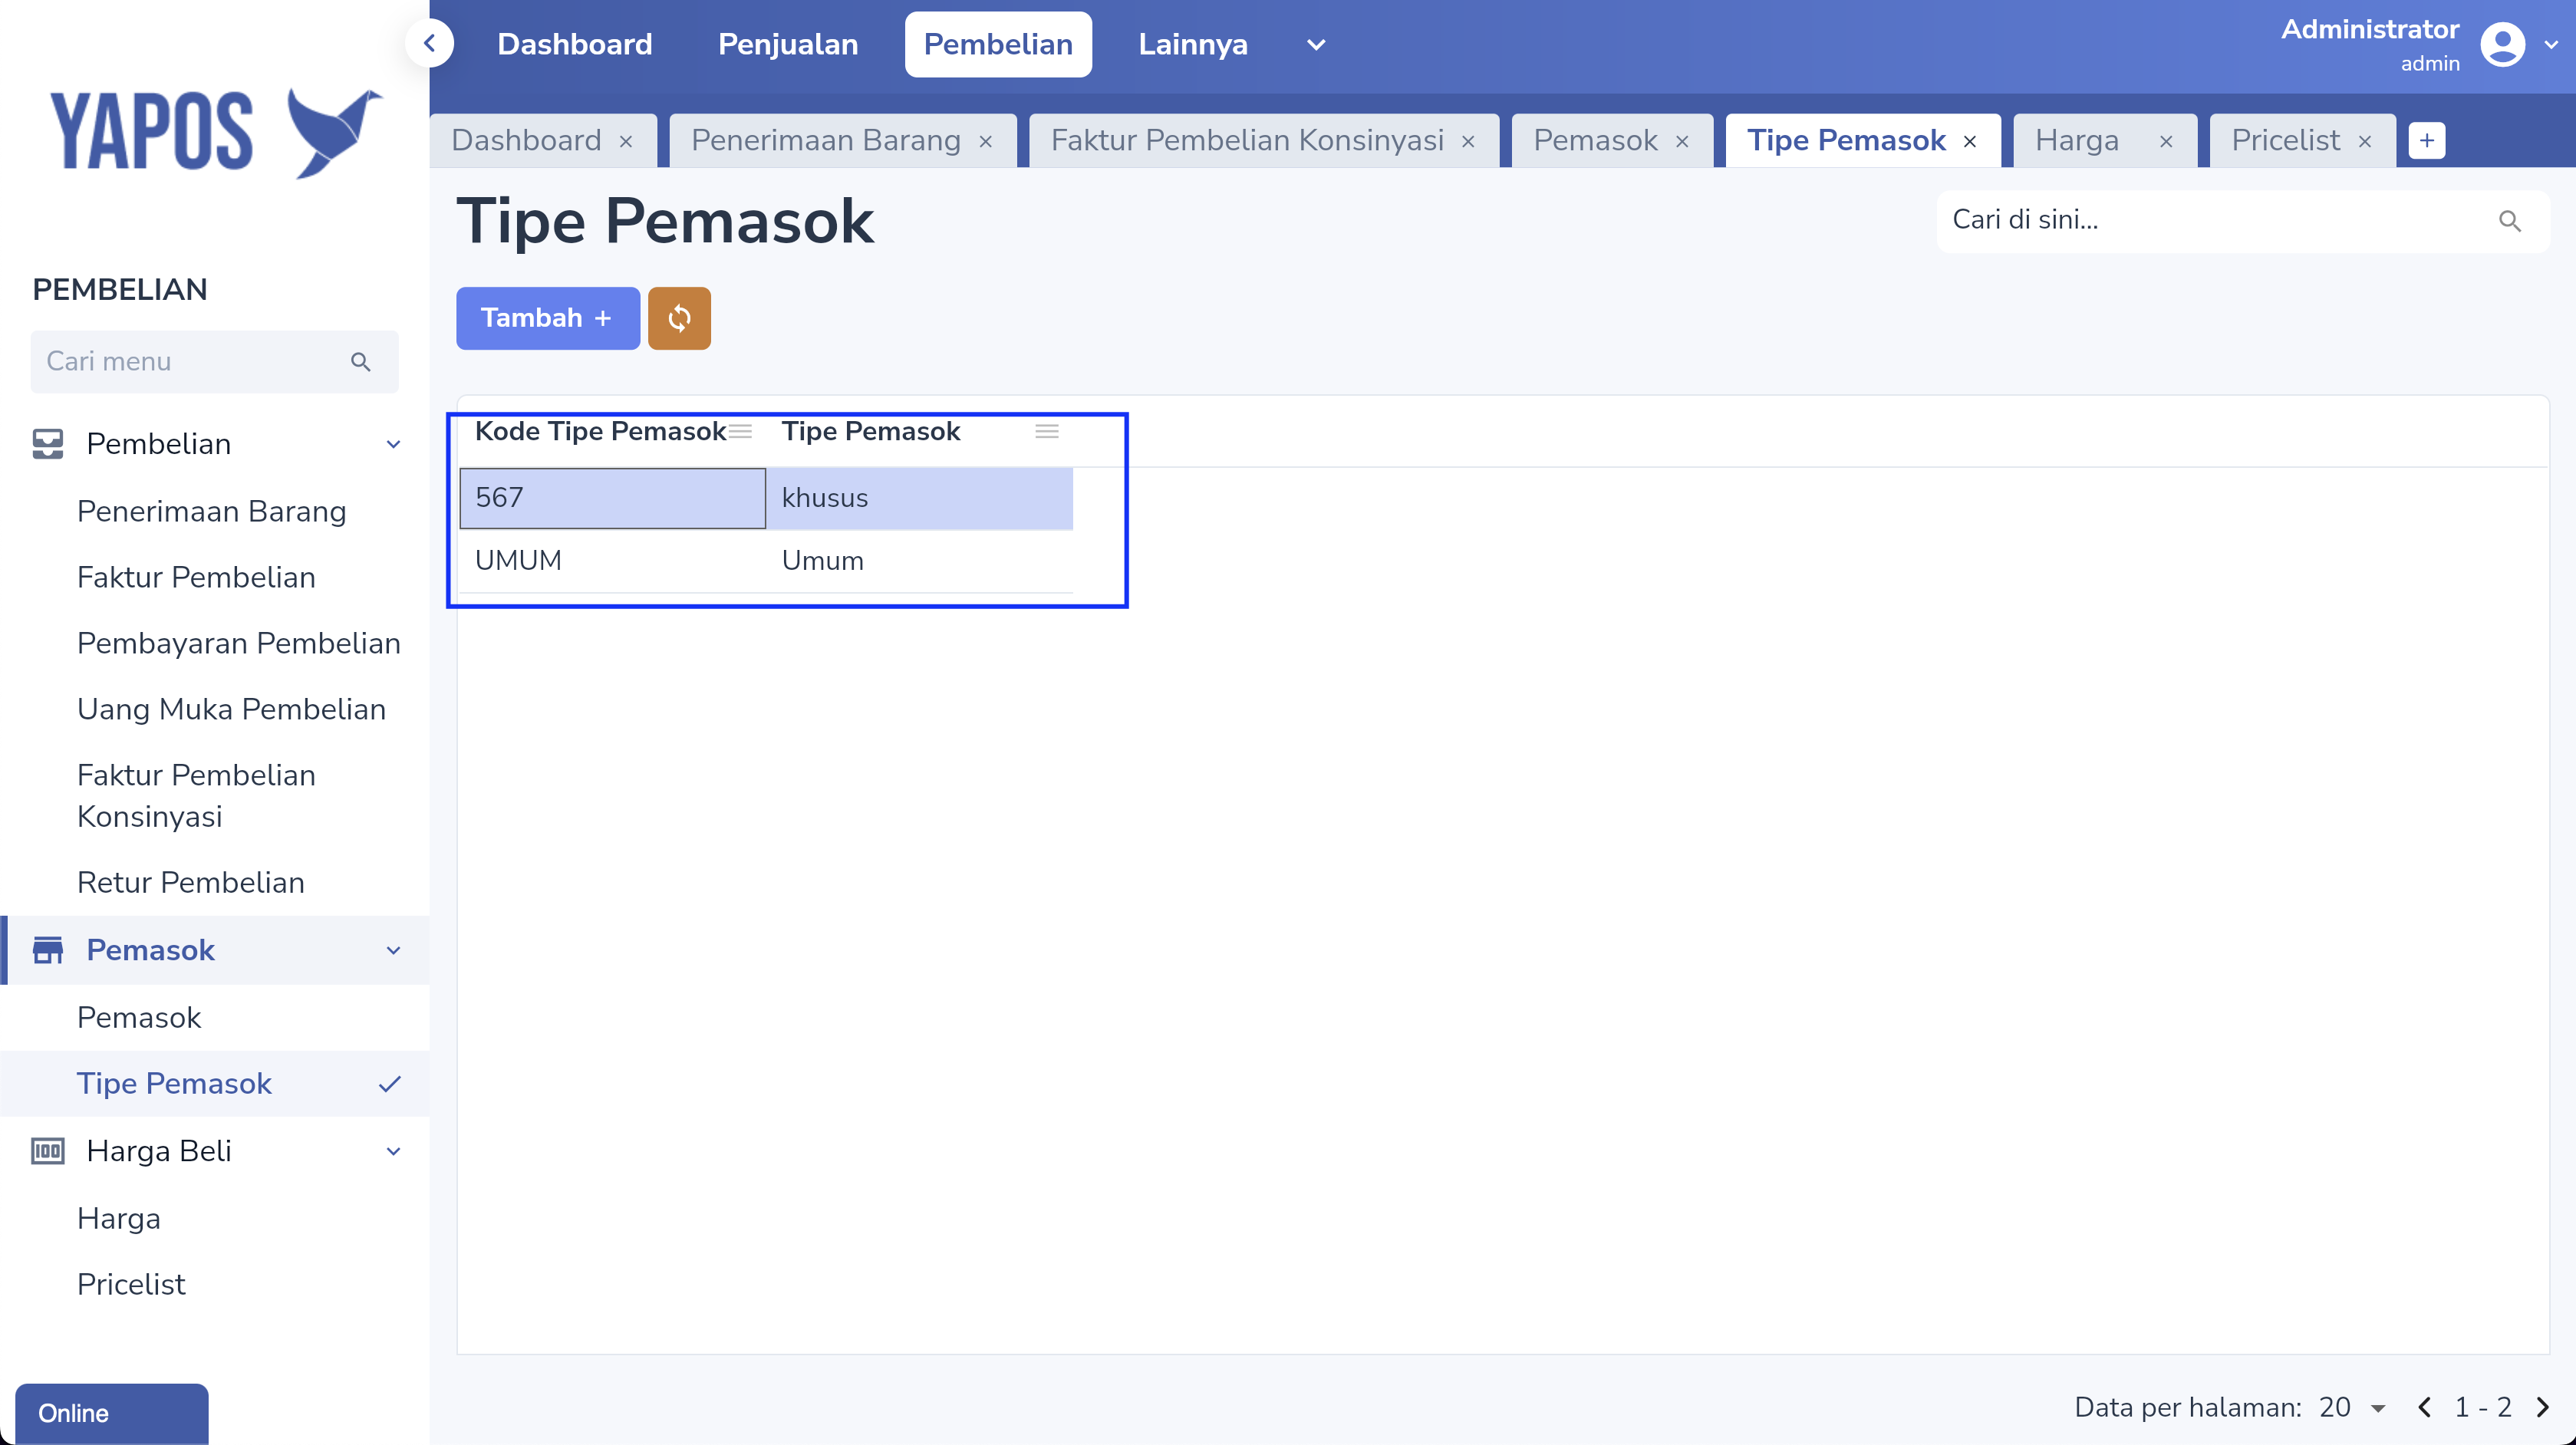Open the Data per halaman dropdown

coord(2352,1408)
